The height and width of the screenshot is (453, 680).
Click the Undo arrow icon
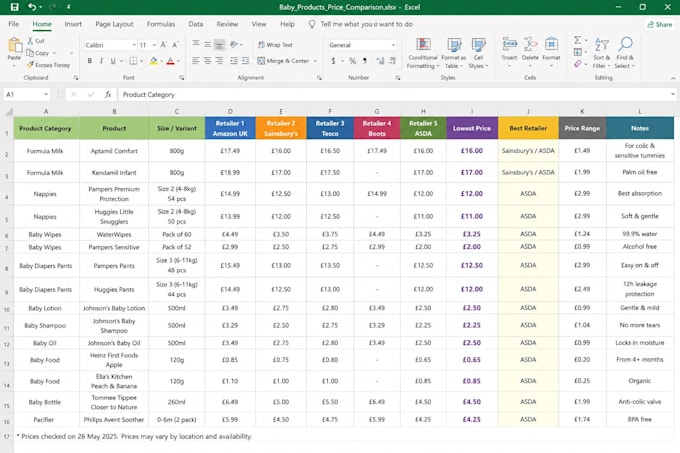pos(32,7)
